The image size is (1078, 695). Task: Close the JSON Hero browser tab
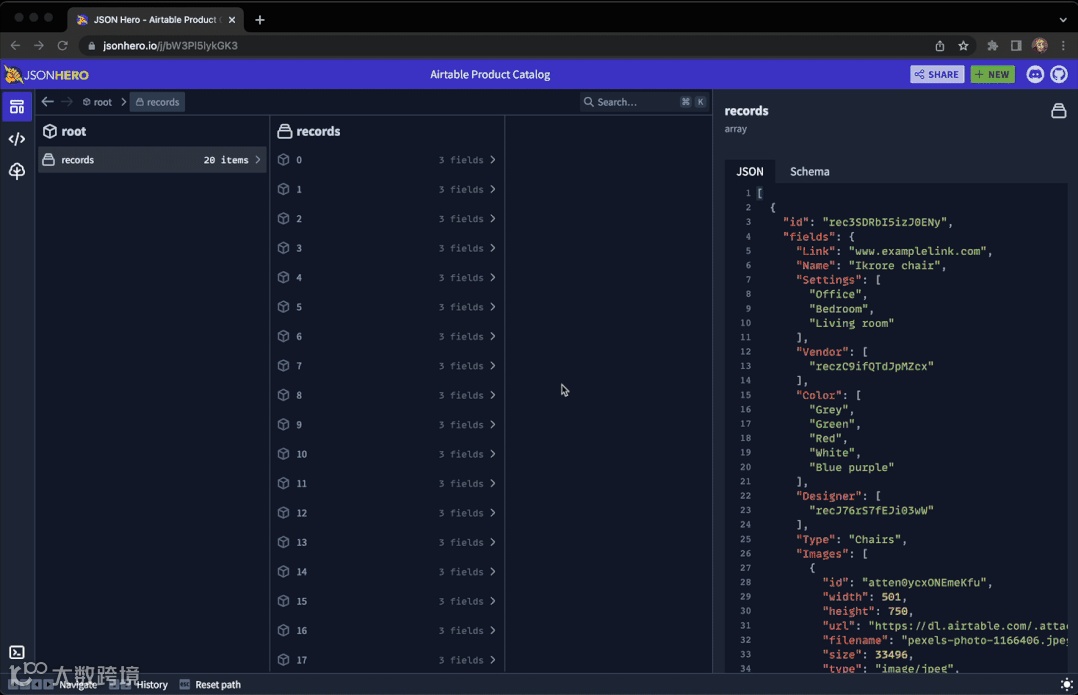click(232, 20)
